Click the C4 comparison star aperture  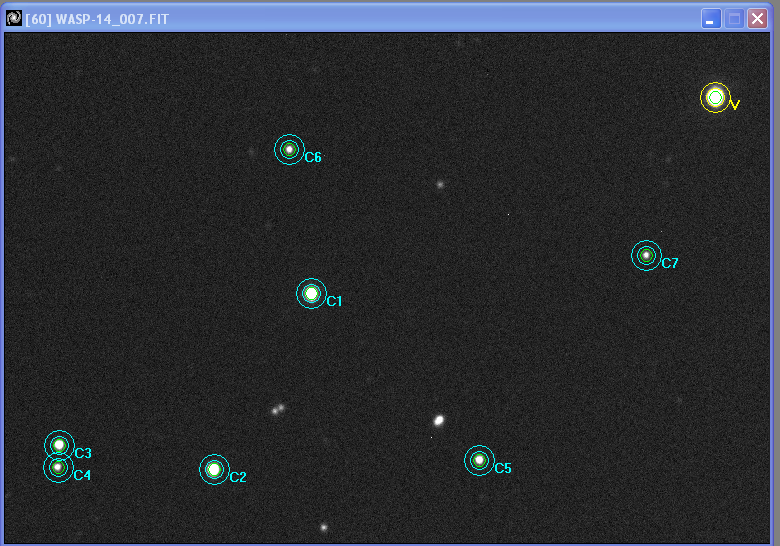pyautogui.click(x=58, y=467)
